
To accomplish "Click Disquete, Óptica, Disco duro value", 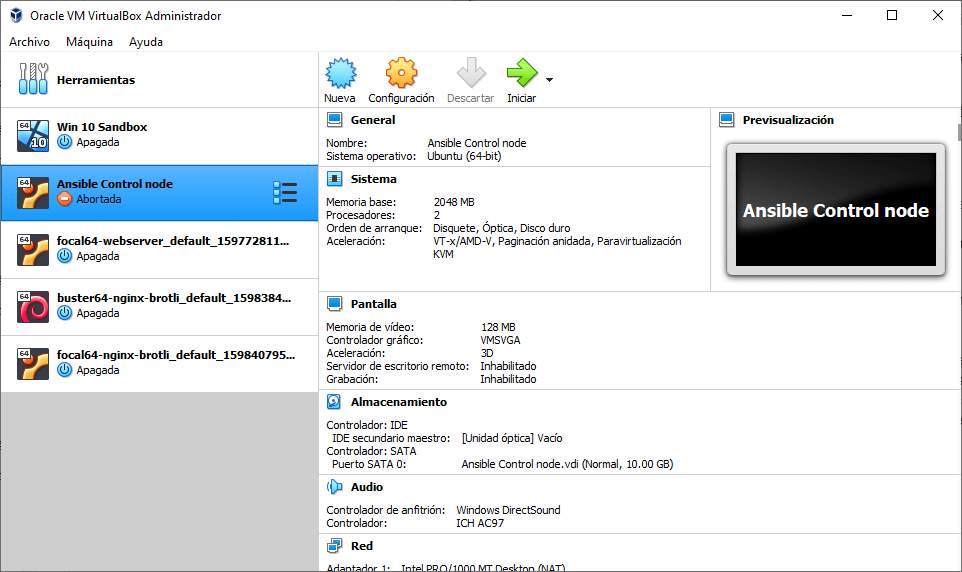I will click(x=502, y=228).
